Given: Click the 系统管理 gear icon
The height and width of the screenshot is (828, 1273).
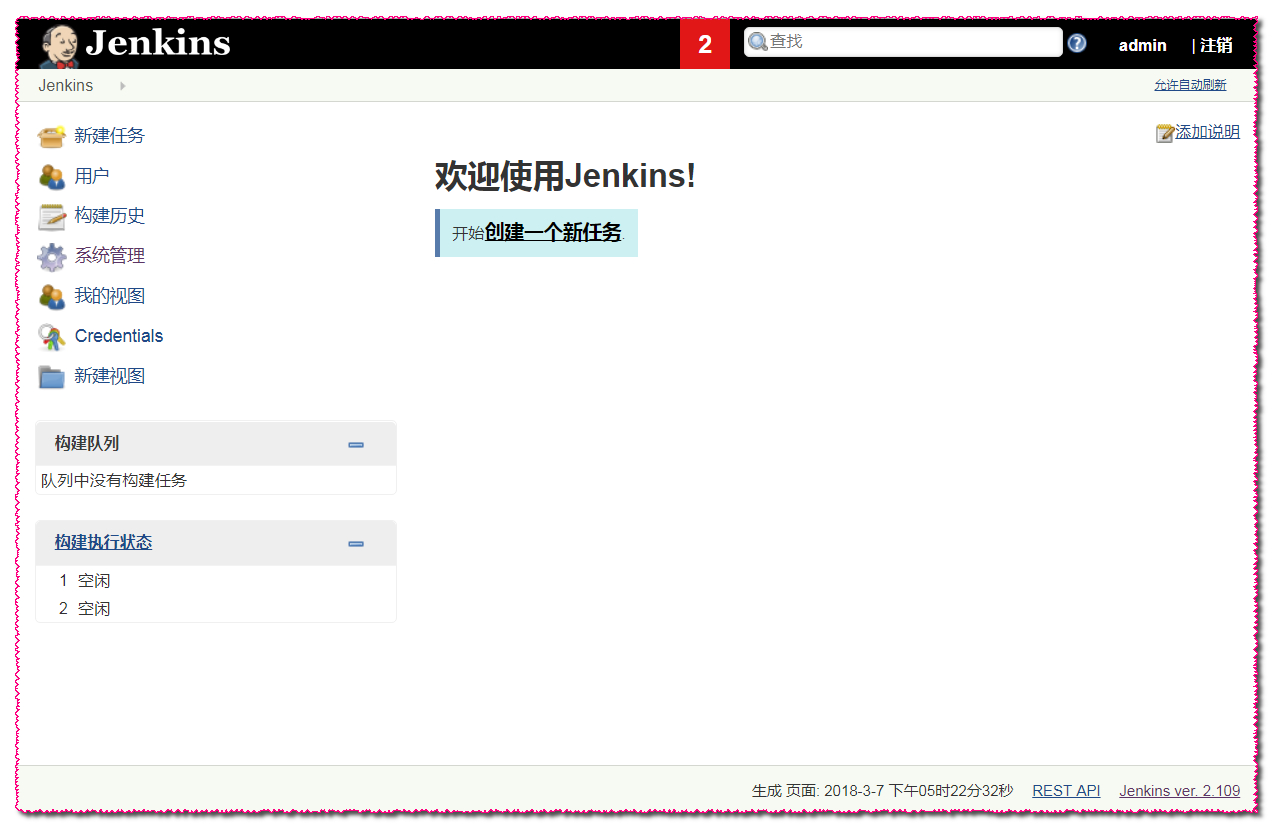Looking at the screenshot, I should click(52, 257).
